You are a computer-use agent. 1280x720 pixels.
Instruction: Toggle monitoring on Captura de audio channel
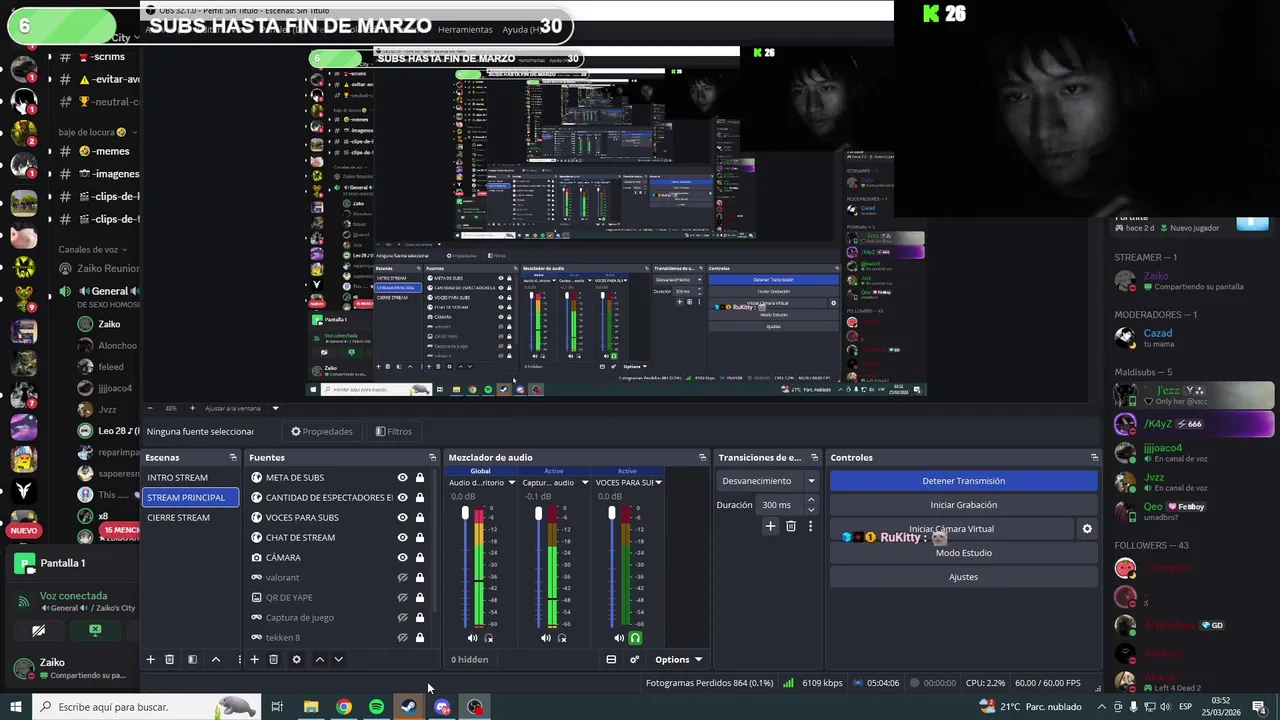click(562, 638)
